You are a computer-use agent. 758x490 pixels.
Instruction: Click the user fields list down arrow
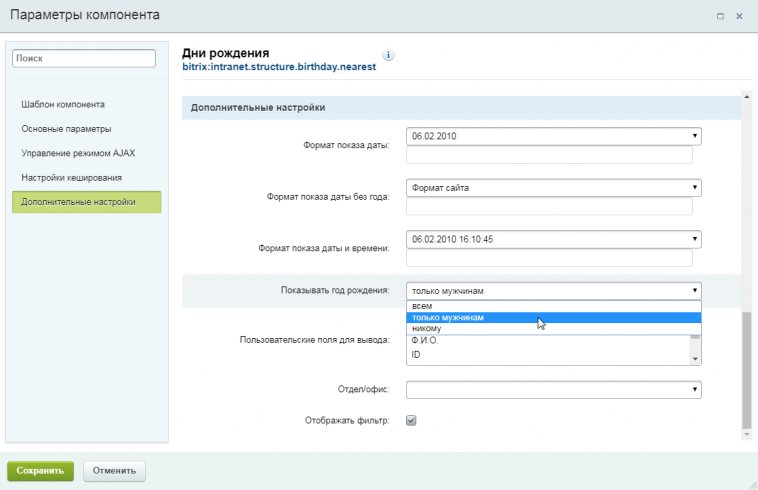pos(695,359)
